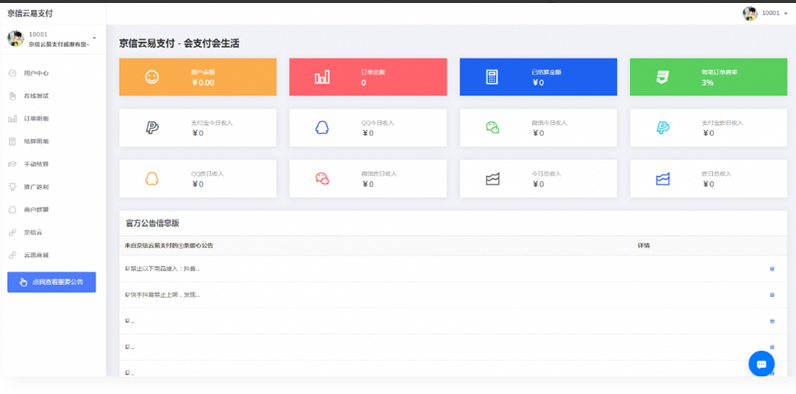Click the smiley icon on orange balance card
This screenshot has height=394, width=796.
tap(152, 77)
